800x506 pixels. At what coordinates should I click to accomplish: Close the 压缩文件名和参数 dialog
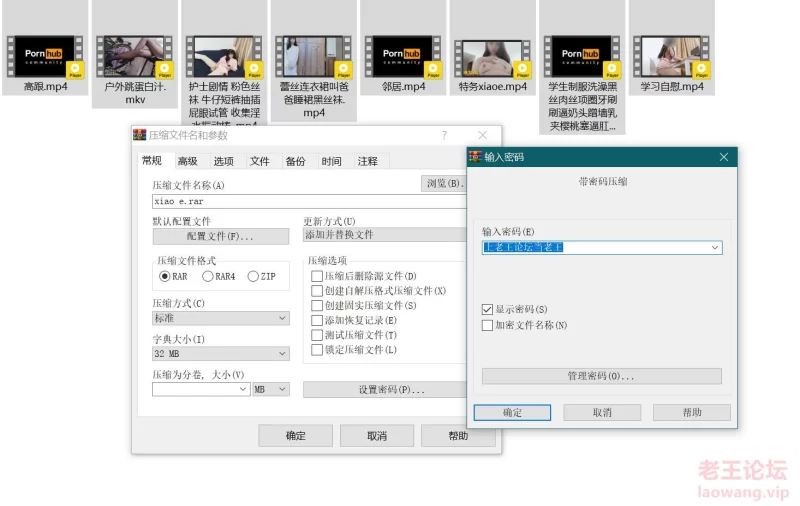point(482,135)
